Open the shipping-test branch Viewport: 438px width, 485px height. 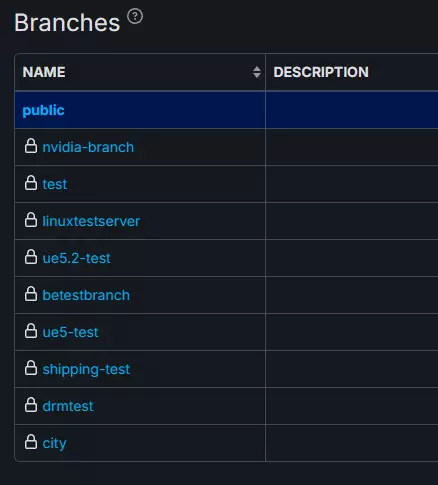pyautogui.click(x=86, y=370)
